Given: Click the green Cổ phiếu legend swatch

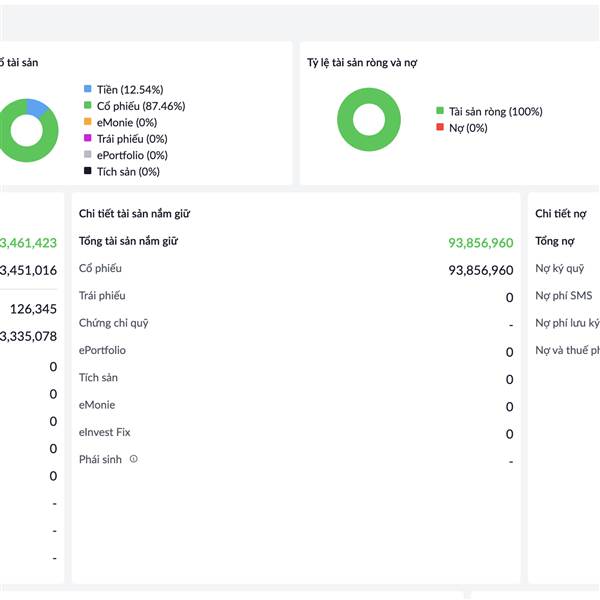Looking at the screenshot, I should point(88,106).
